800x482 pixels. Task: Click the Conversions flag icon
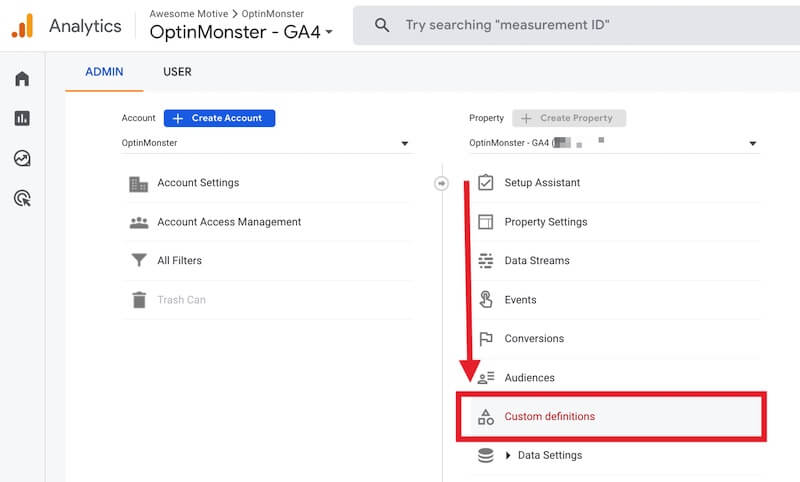click(486, 339)
